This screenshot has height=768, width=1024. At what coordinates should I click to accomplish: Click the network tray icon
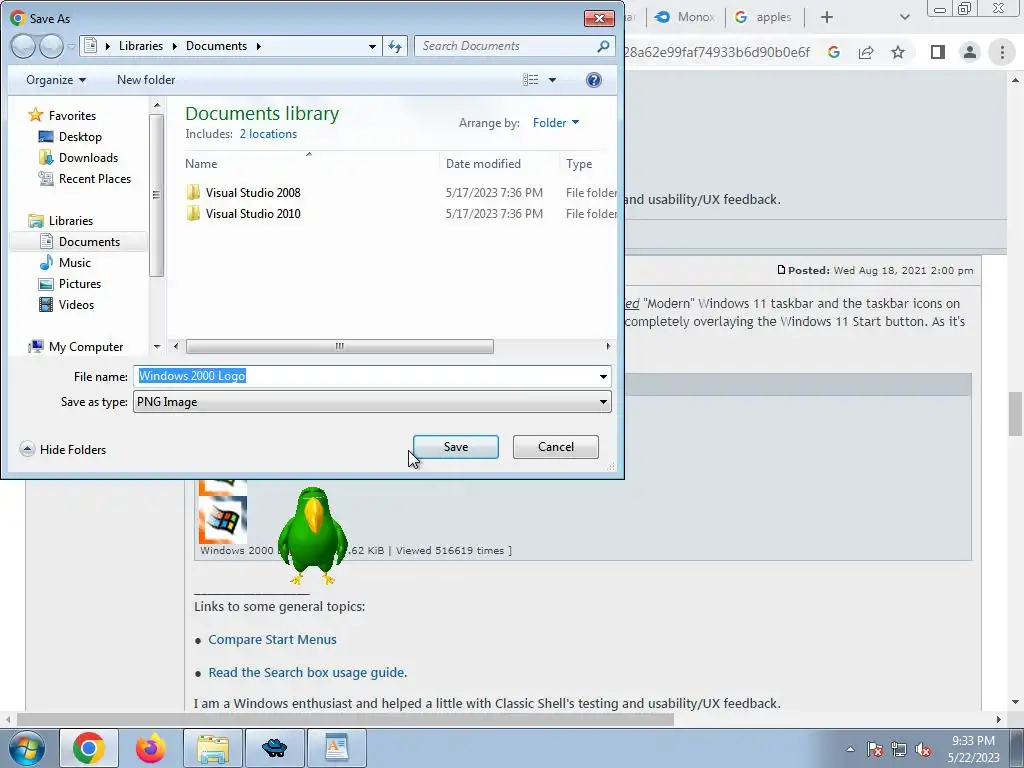pos(899,749)
